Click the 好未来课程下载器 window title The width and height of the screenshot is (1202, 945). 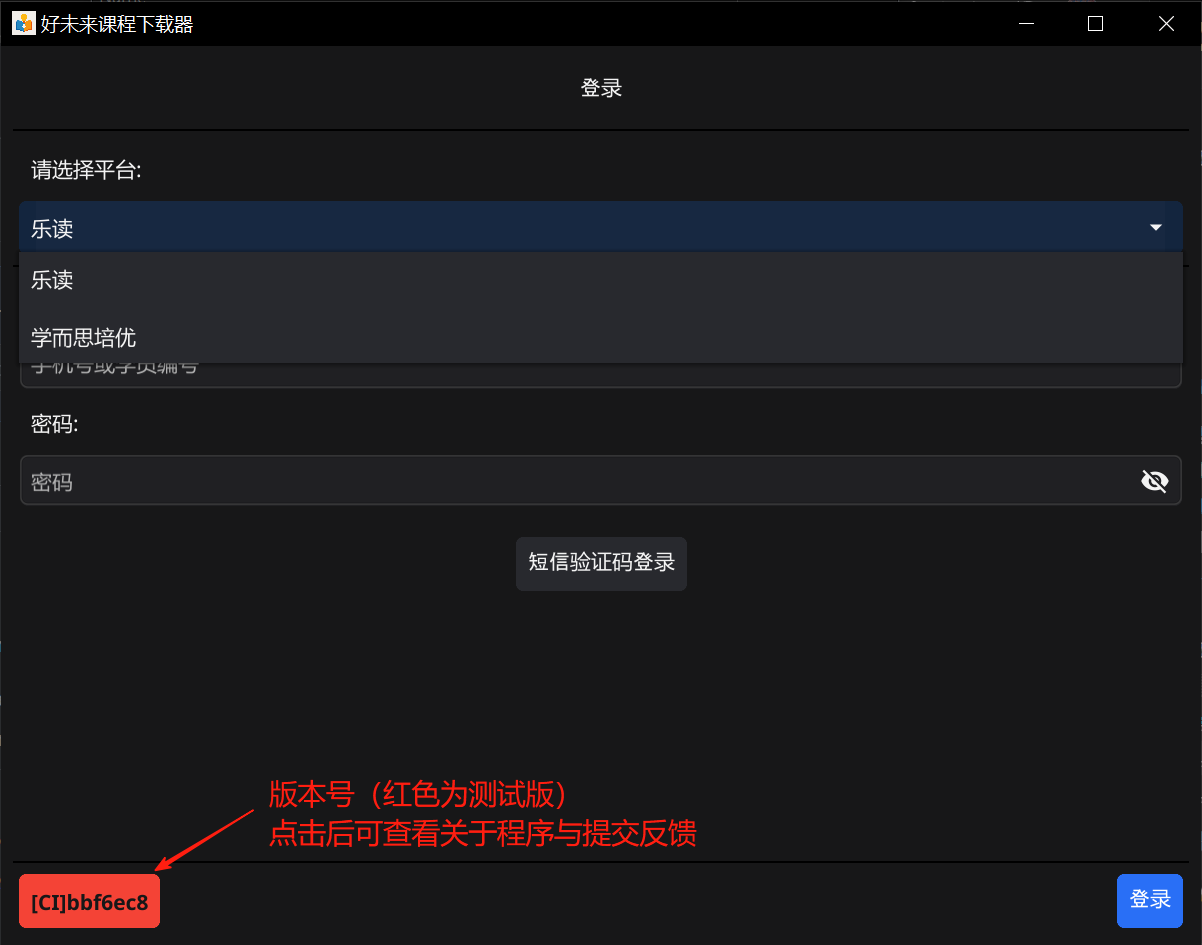pyautogui.click(x=117, y=24)
